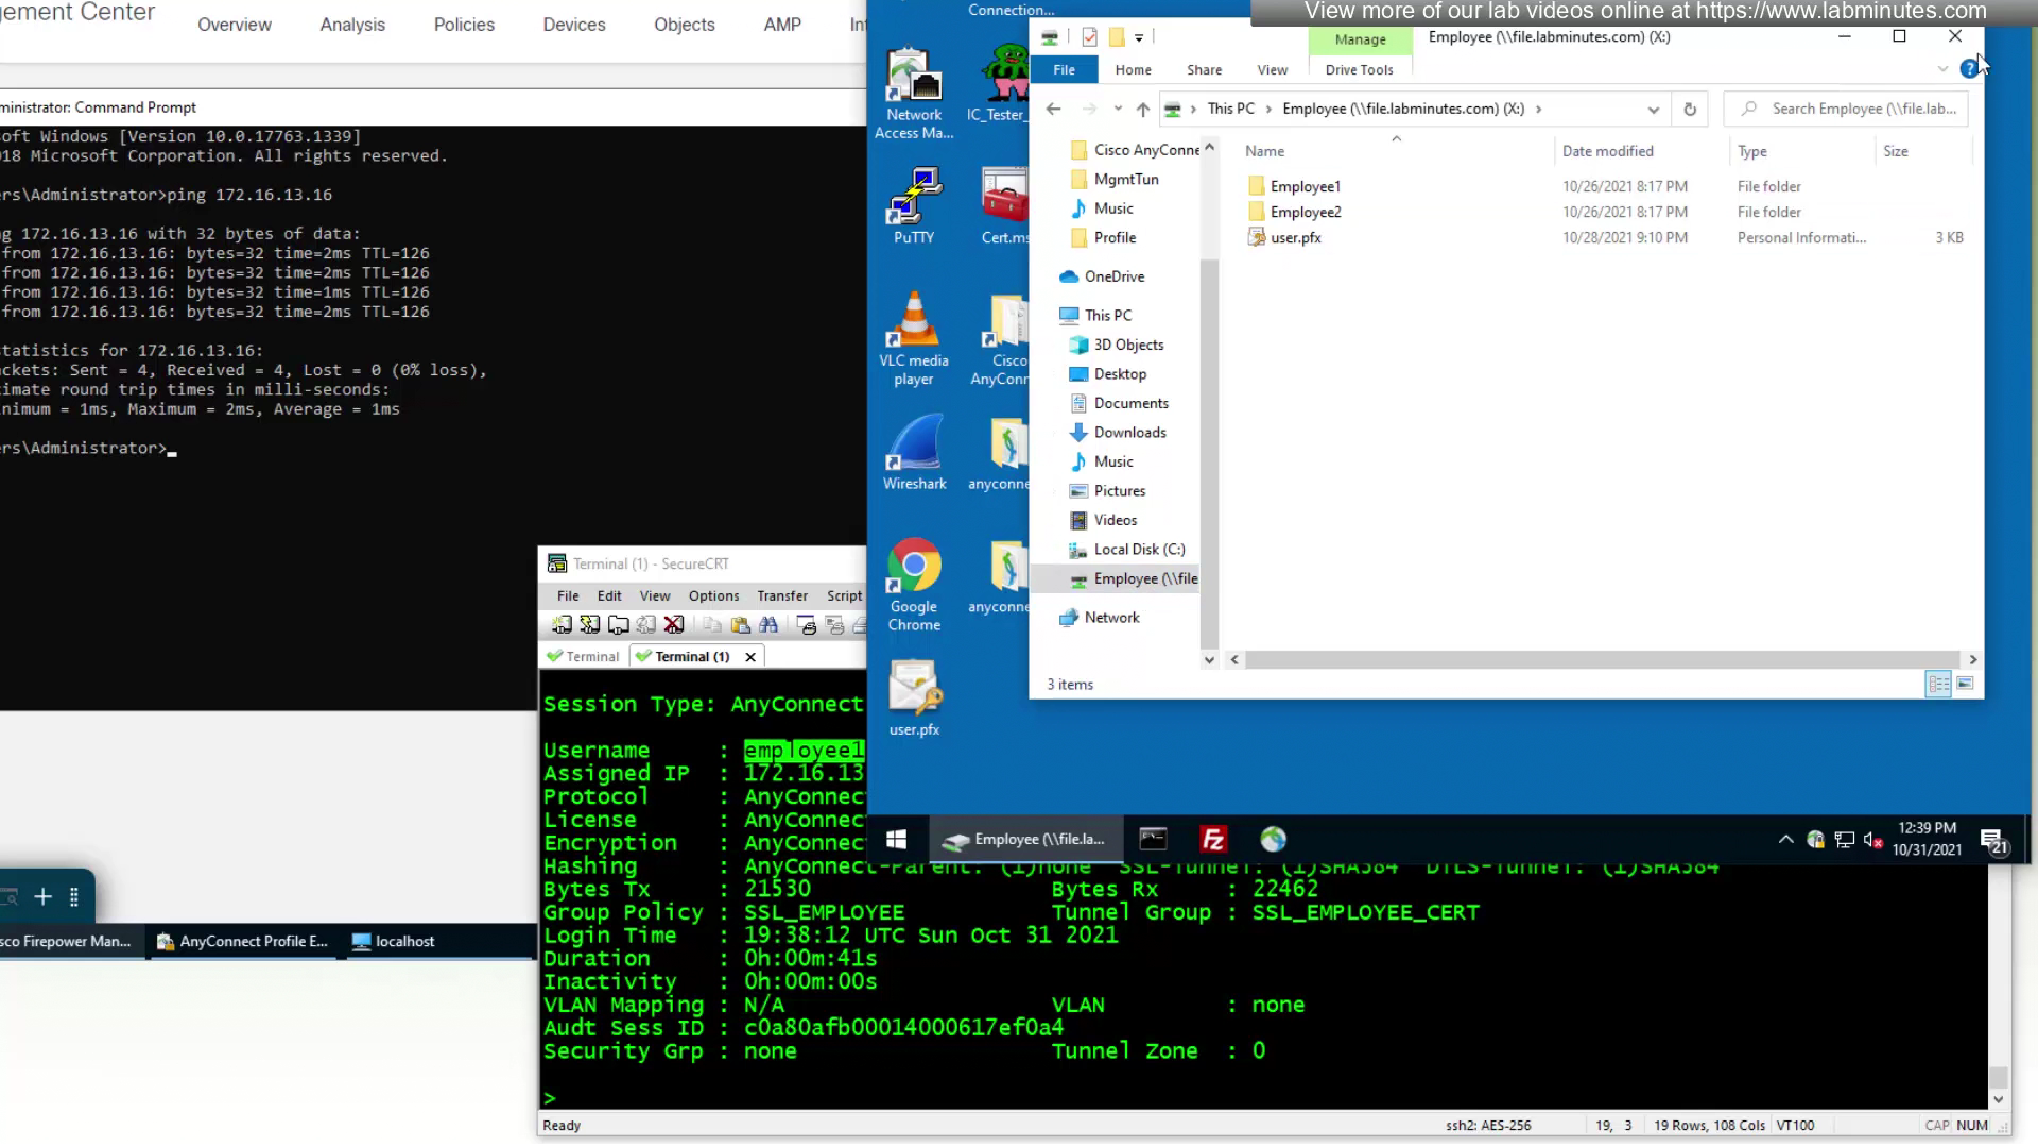Go up one folder in Explorer
The height and width of the screenshot is (1144, 2038).
[x=1143, y=109]
